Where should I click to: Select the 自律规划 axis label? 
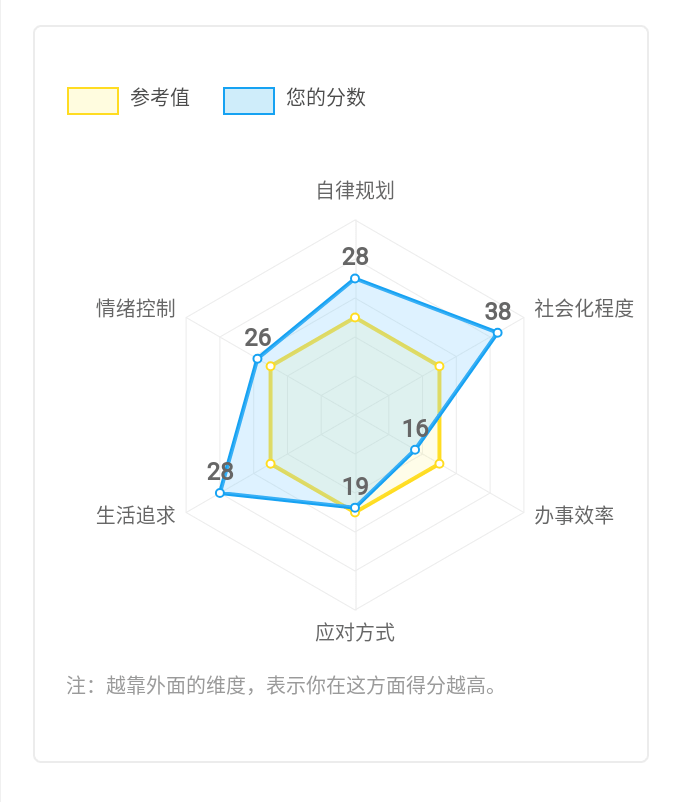pyautogui.click(x=355, y=190)
